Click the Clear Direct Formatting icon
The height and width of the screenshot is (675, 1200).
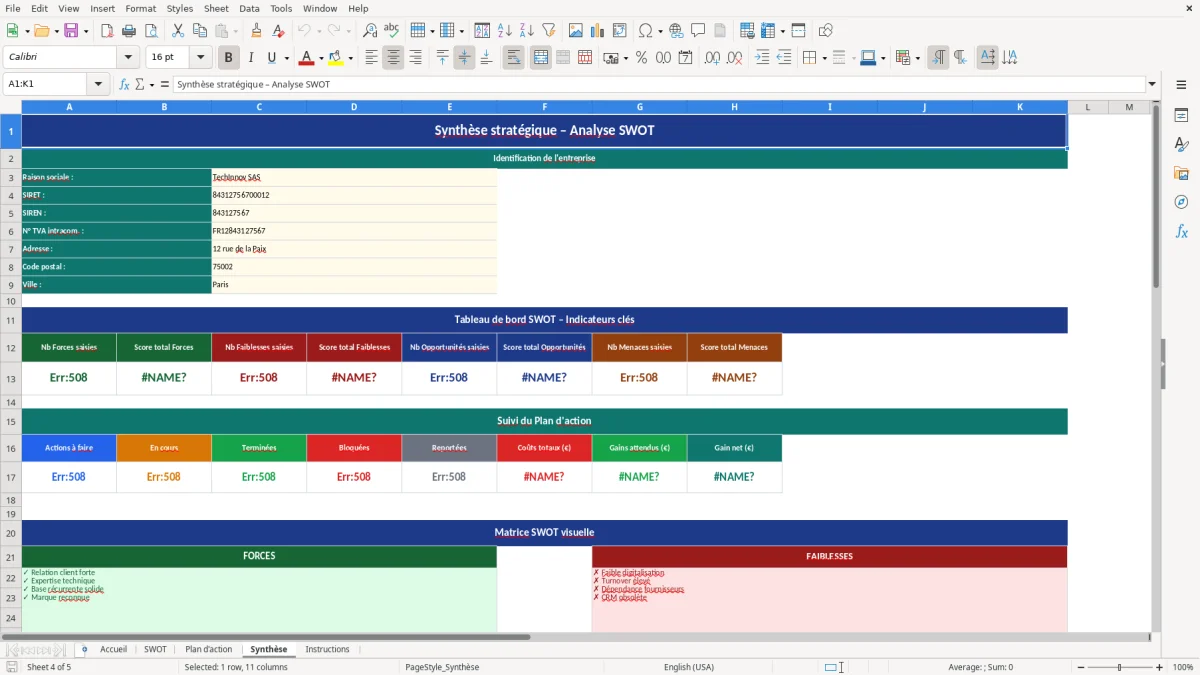coord(278,31)
